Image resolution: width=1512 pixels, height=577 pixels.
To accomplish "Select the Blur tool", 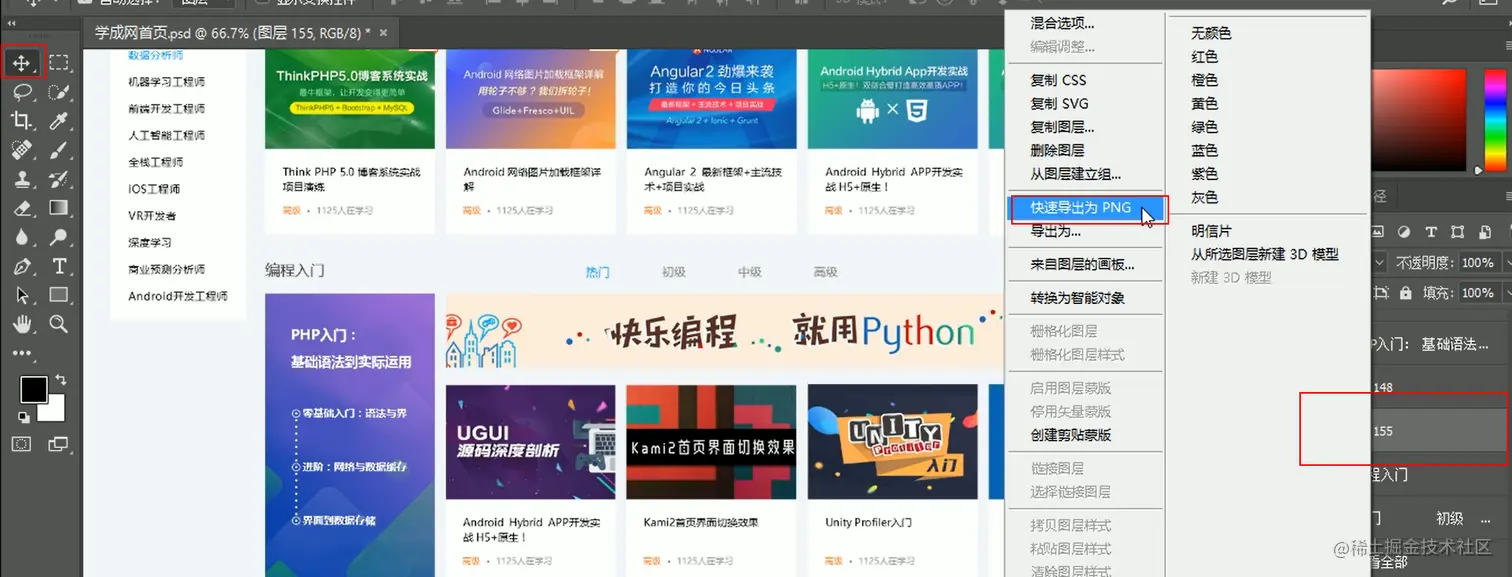I will click(21, 237).
